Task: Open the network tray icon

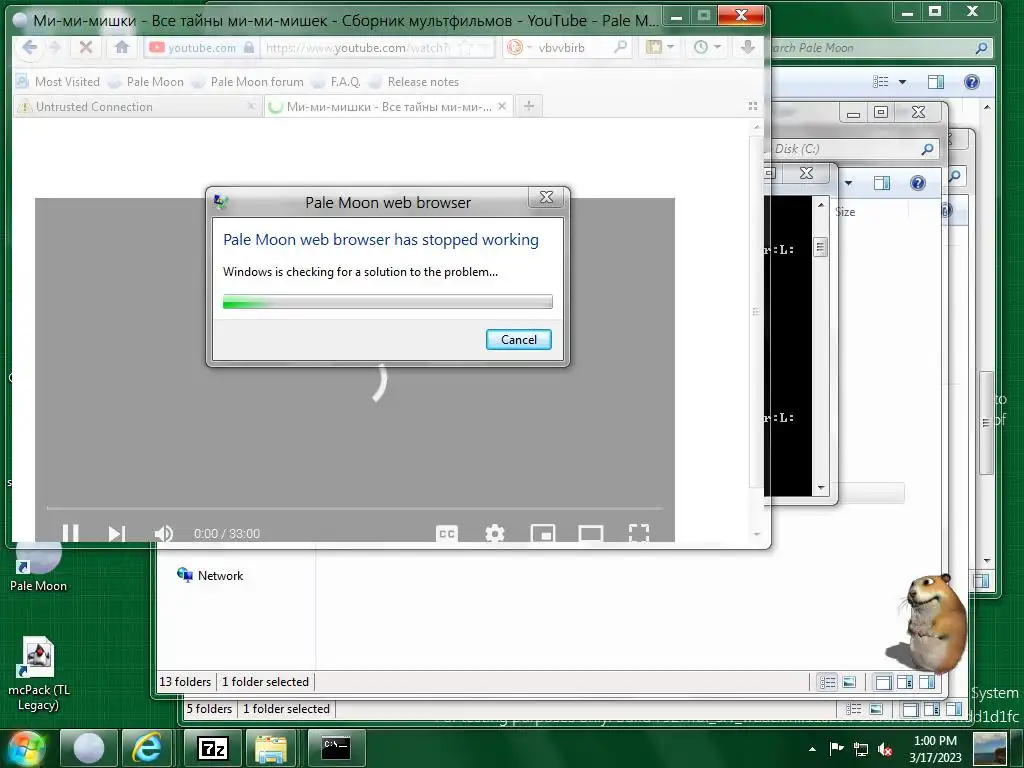Action: click(x=861, y=749)
